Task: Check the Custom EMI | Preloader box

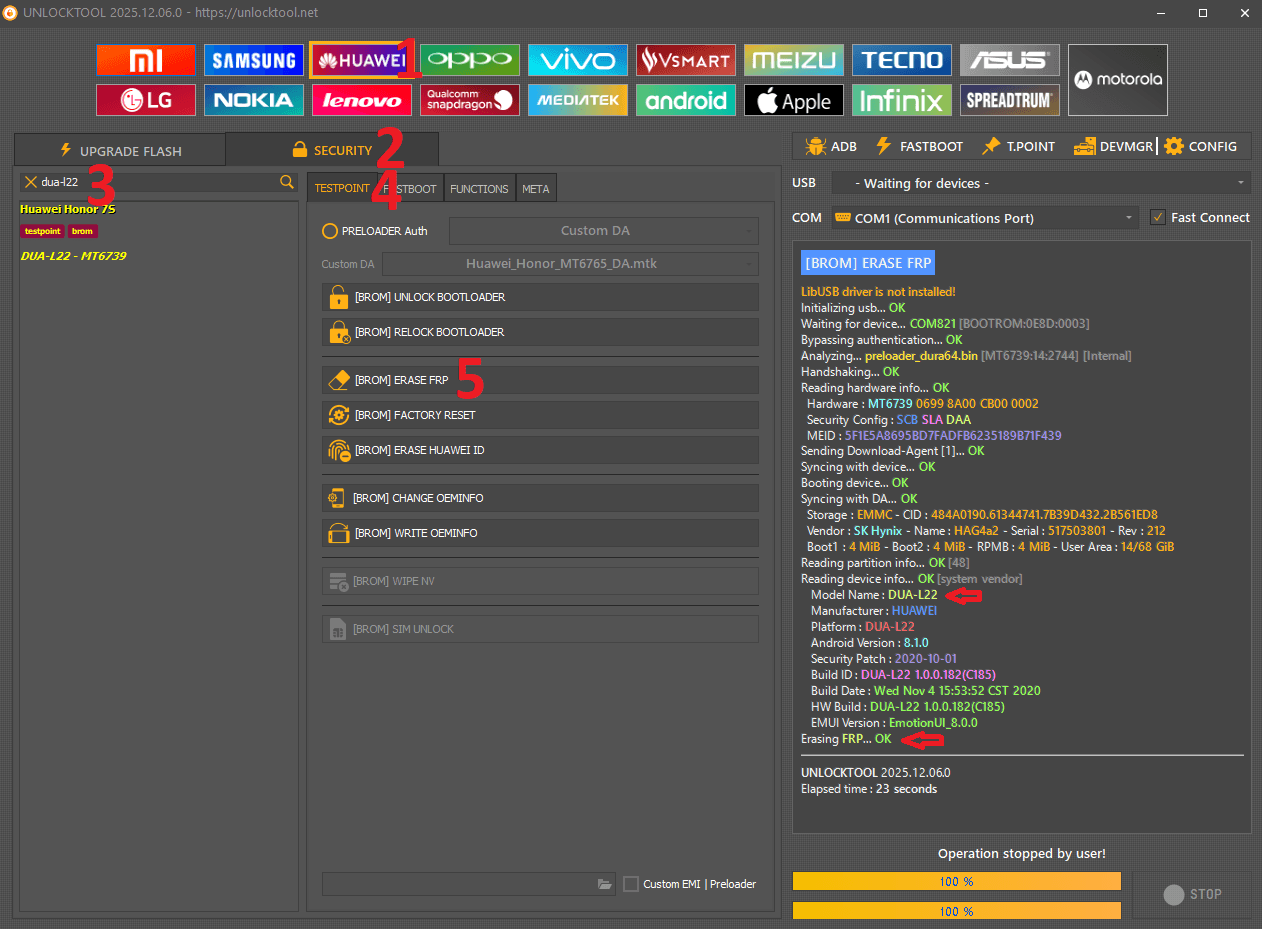Action: [x=631, y=884]
